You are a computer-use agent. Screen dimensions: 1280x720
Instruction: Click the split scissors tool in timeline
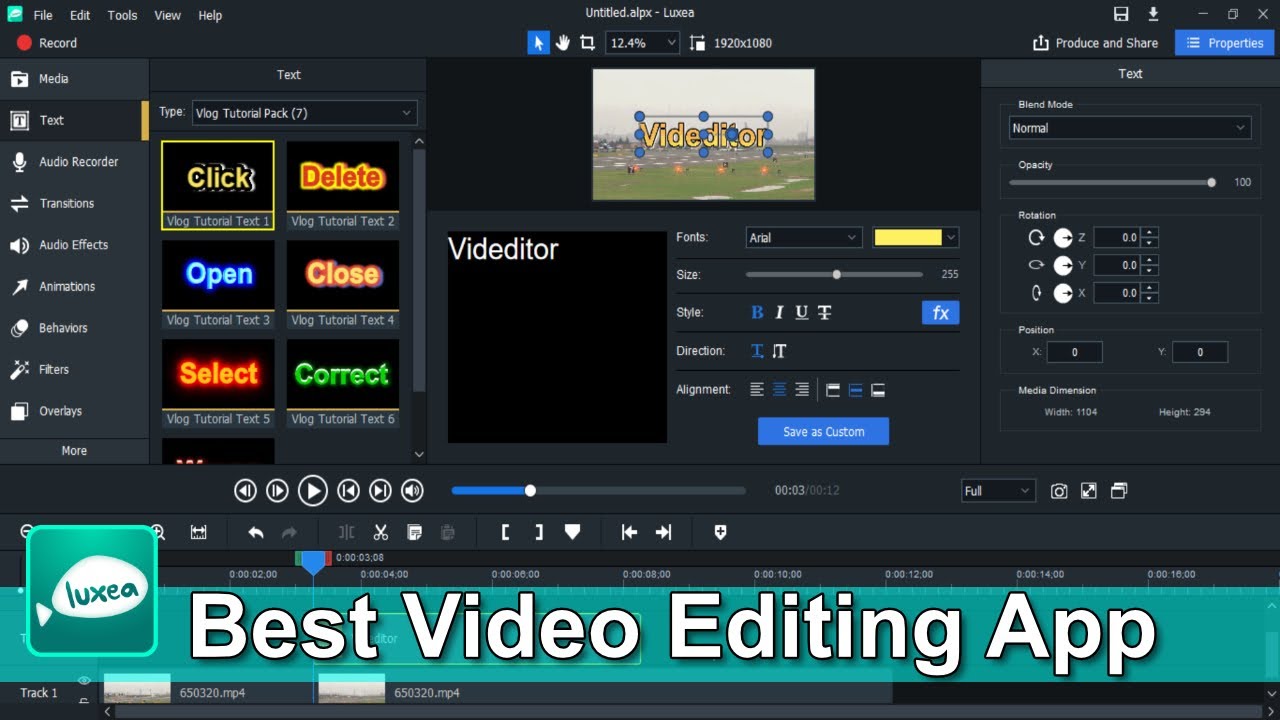(380, 533)
